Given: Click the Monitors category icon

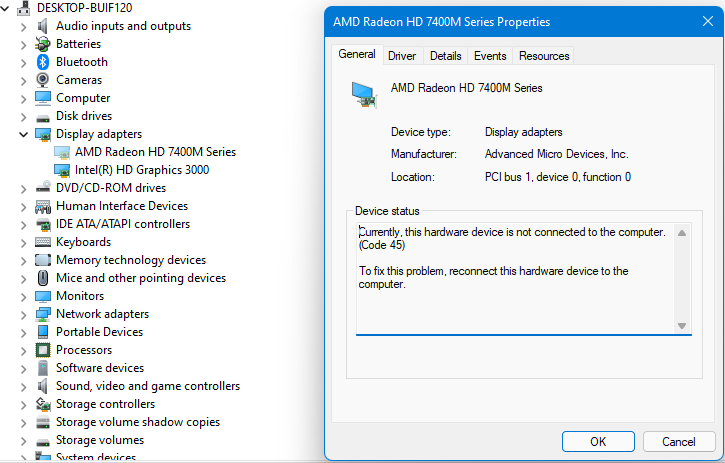Looking at the screenshot, I should tap(43, 296).
